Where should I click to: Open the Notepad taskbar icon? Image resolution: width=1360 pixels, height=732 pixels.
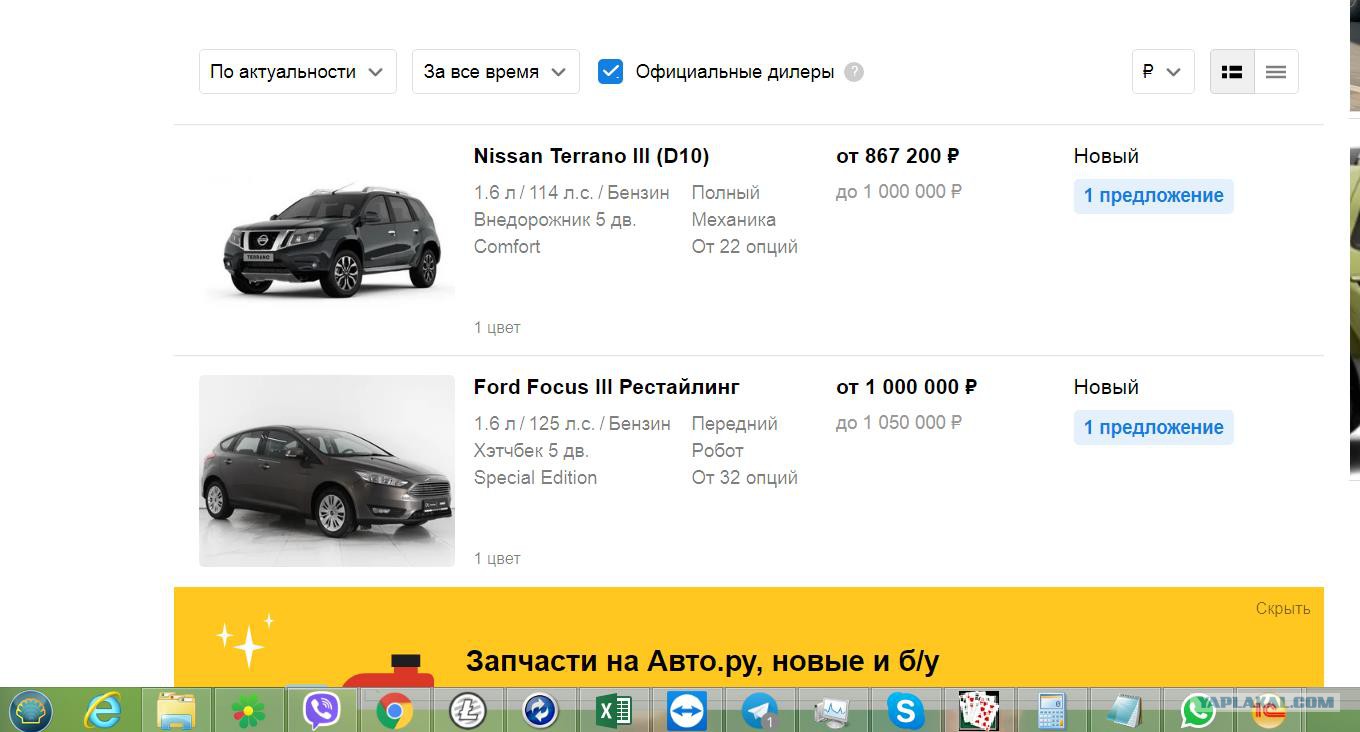click(x=1124, y=711)
